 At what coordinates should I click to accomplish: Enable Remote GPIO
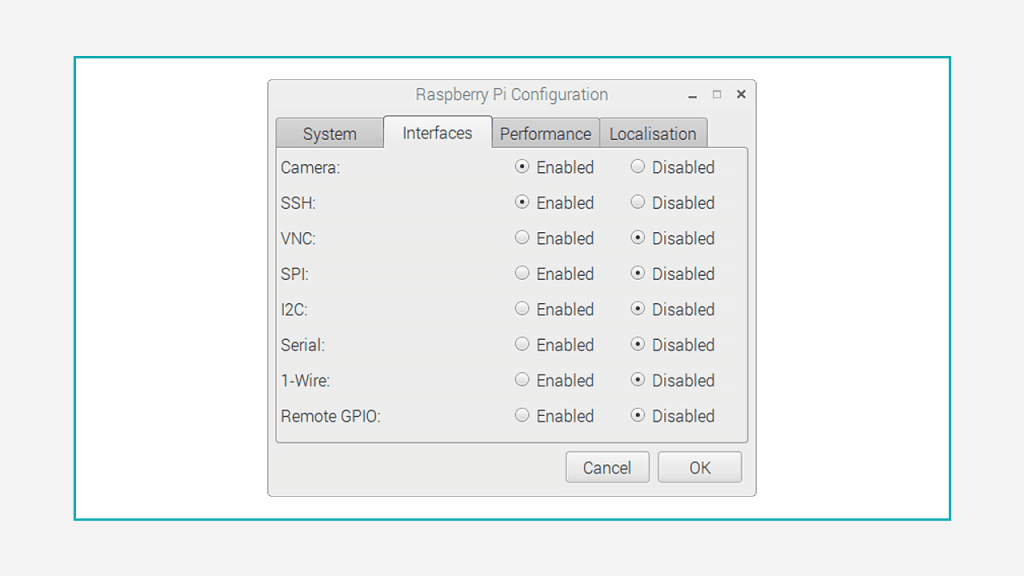point(522,415)
